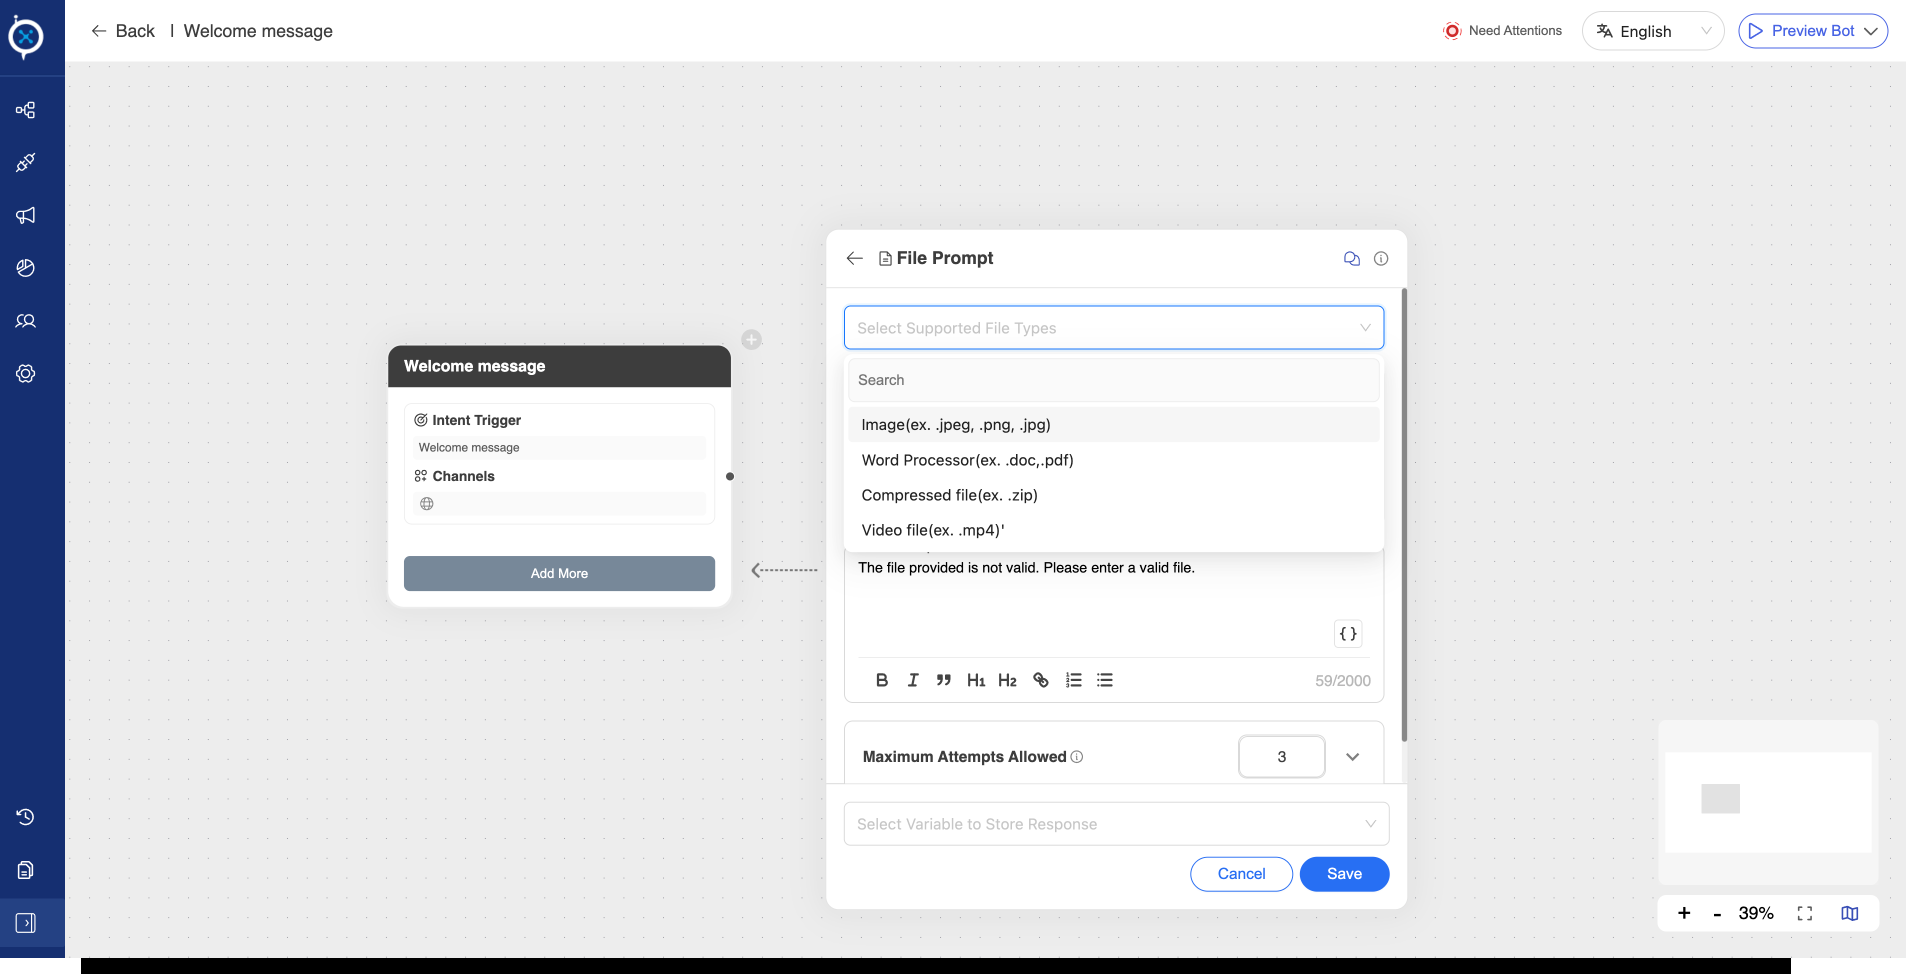Toggle the sidebar collapse panel icon

[26, 923]
